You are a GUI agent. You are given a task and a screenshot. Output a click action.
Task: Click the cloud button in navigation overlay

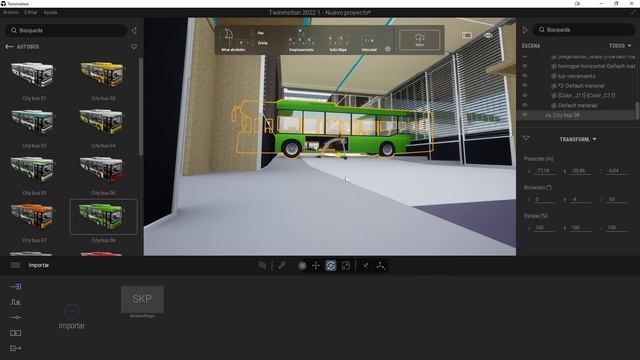(420, 40)
